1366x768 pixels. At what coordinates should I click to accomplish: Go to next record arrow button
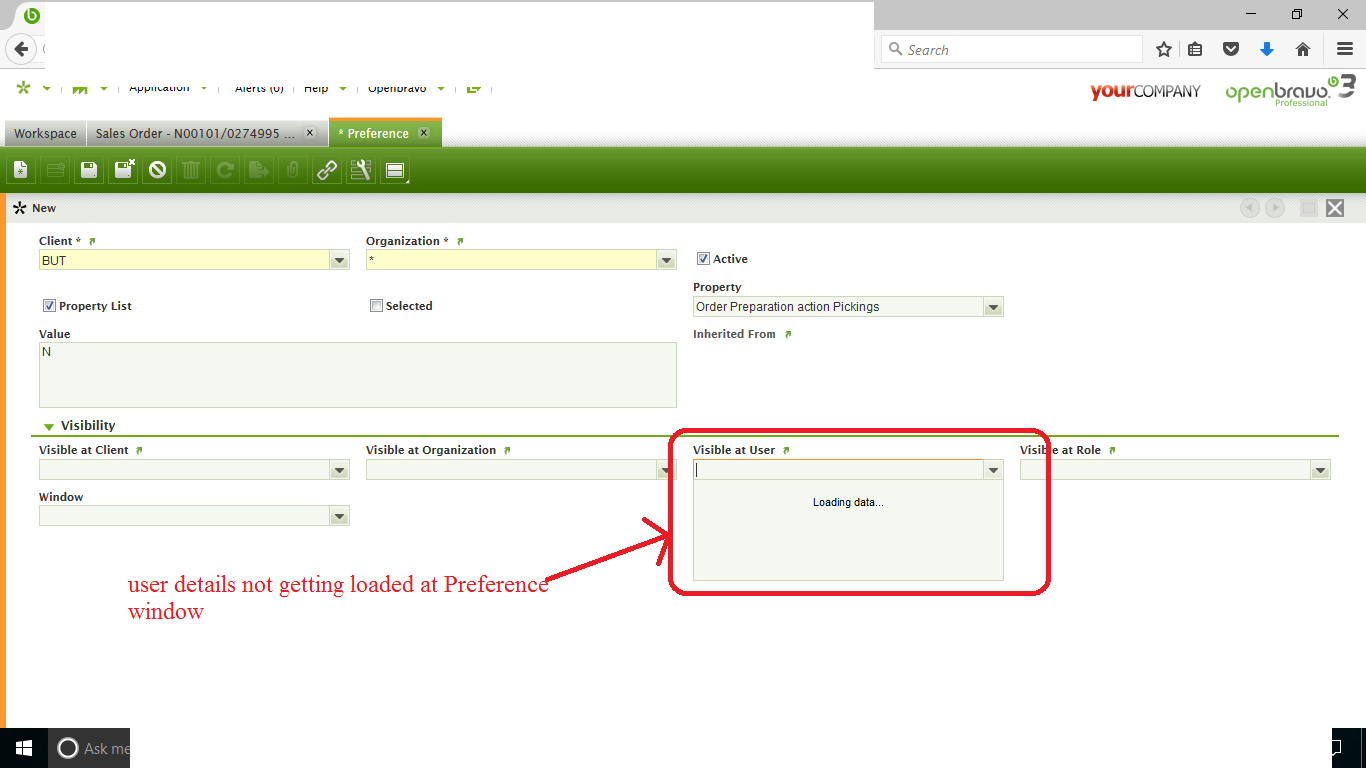point(1275,208)
